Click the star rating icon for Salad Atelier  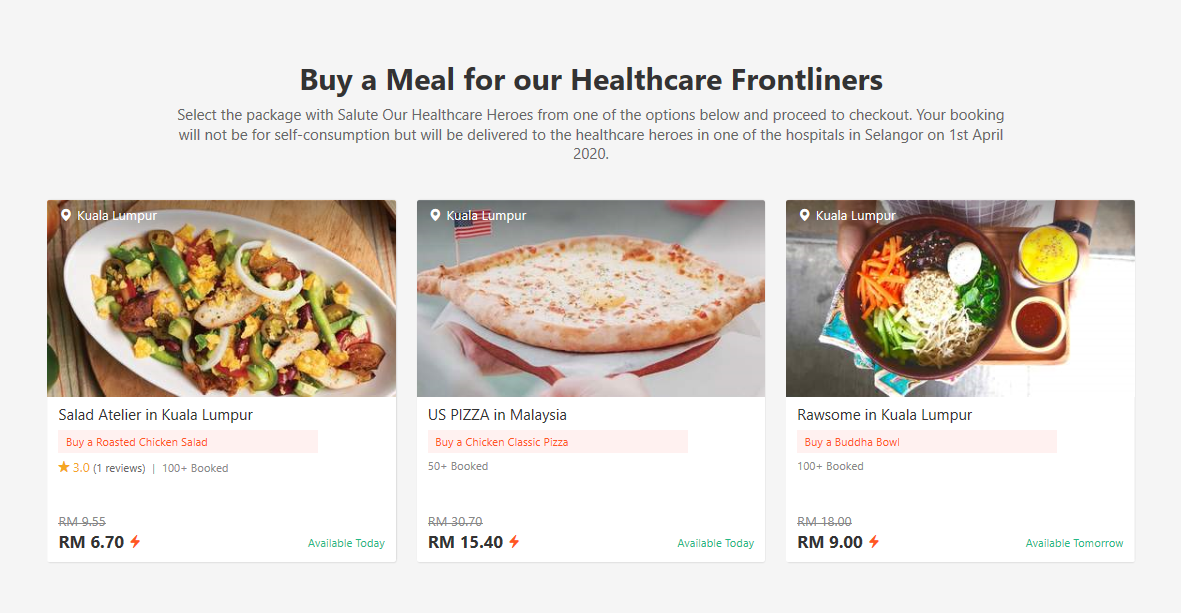(64, 467)
